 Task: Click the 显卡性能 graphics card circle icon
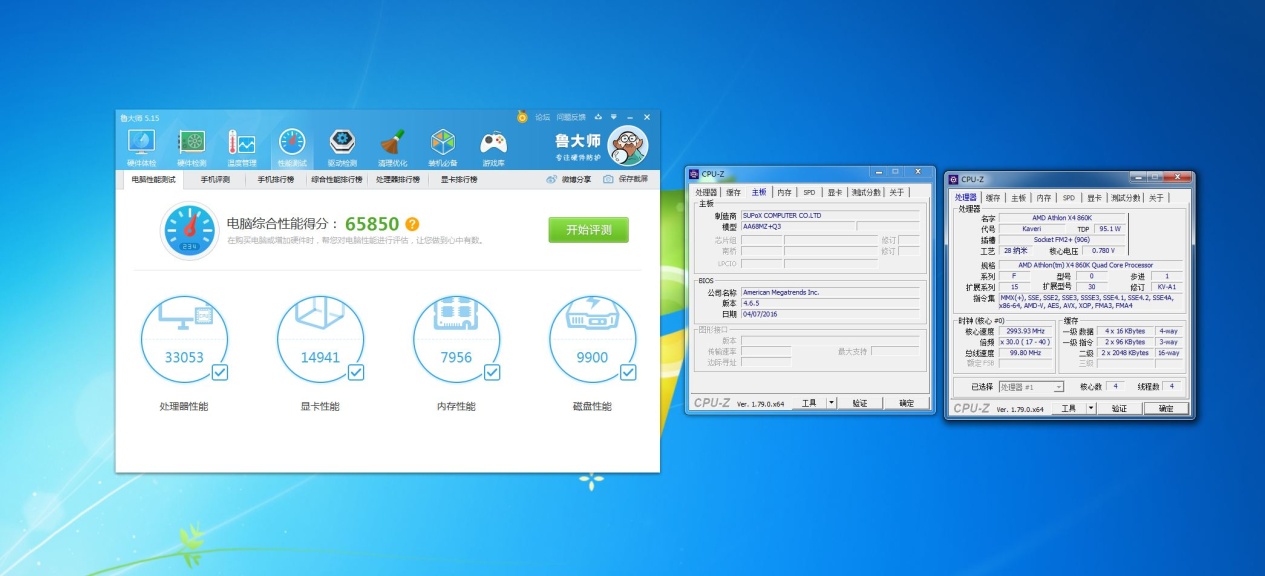click(x=320, y=340)
